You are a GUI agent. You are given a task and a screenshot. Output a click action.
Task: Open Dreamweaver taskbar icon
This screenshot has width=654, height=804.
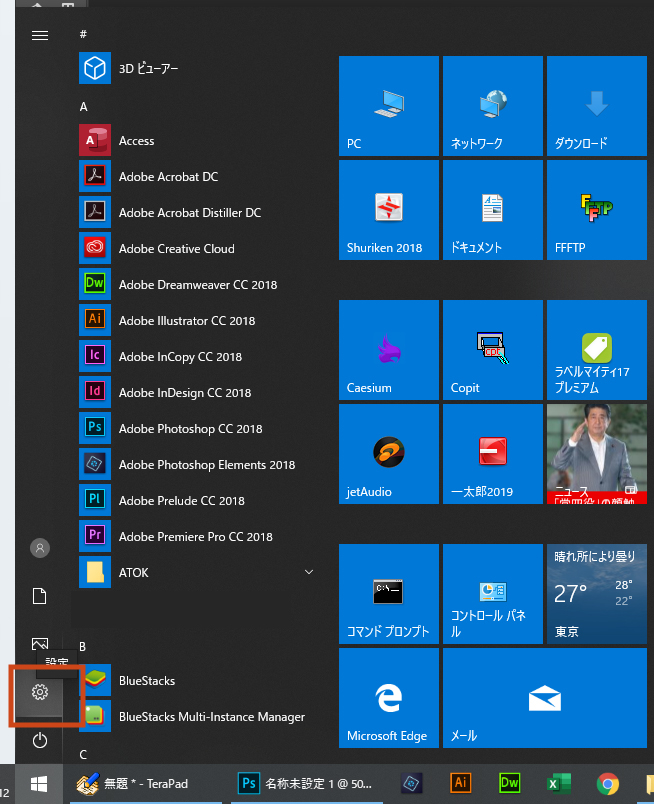509,783
